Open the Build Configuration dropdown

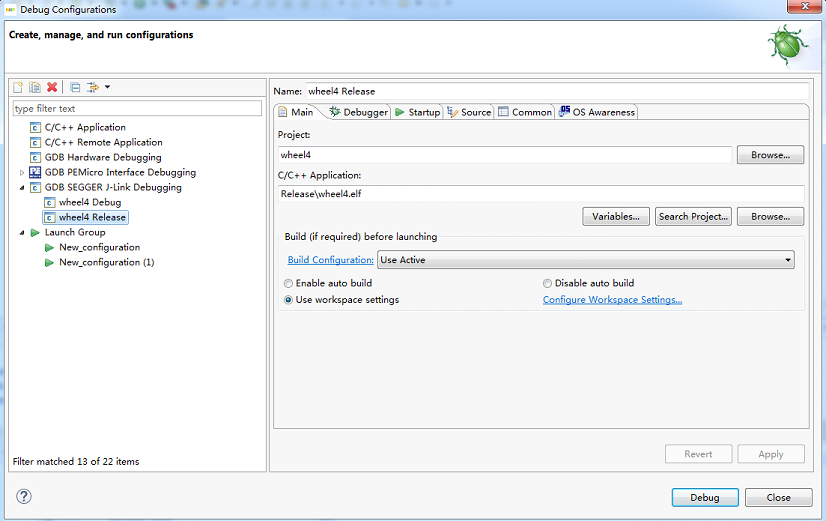pos(586,260)
